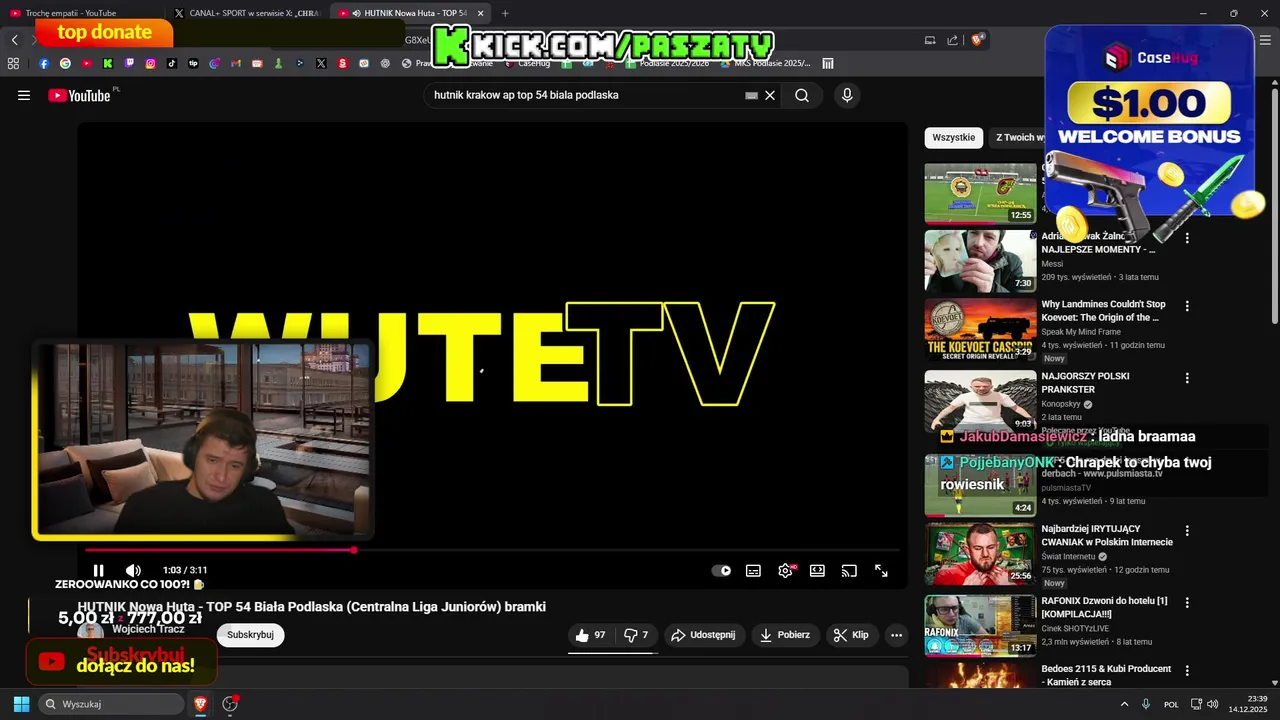Viewport: 1280px width, 720px height.
Task: Show hidden system tray icons chevron
Action: [x=1124, y=704]
